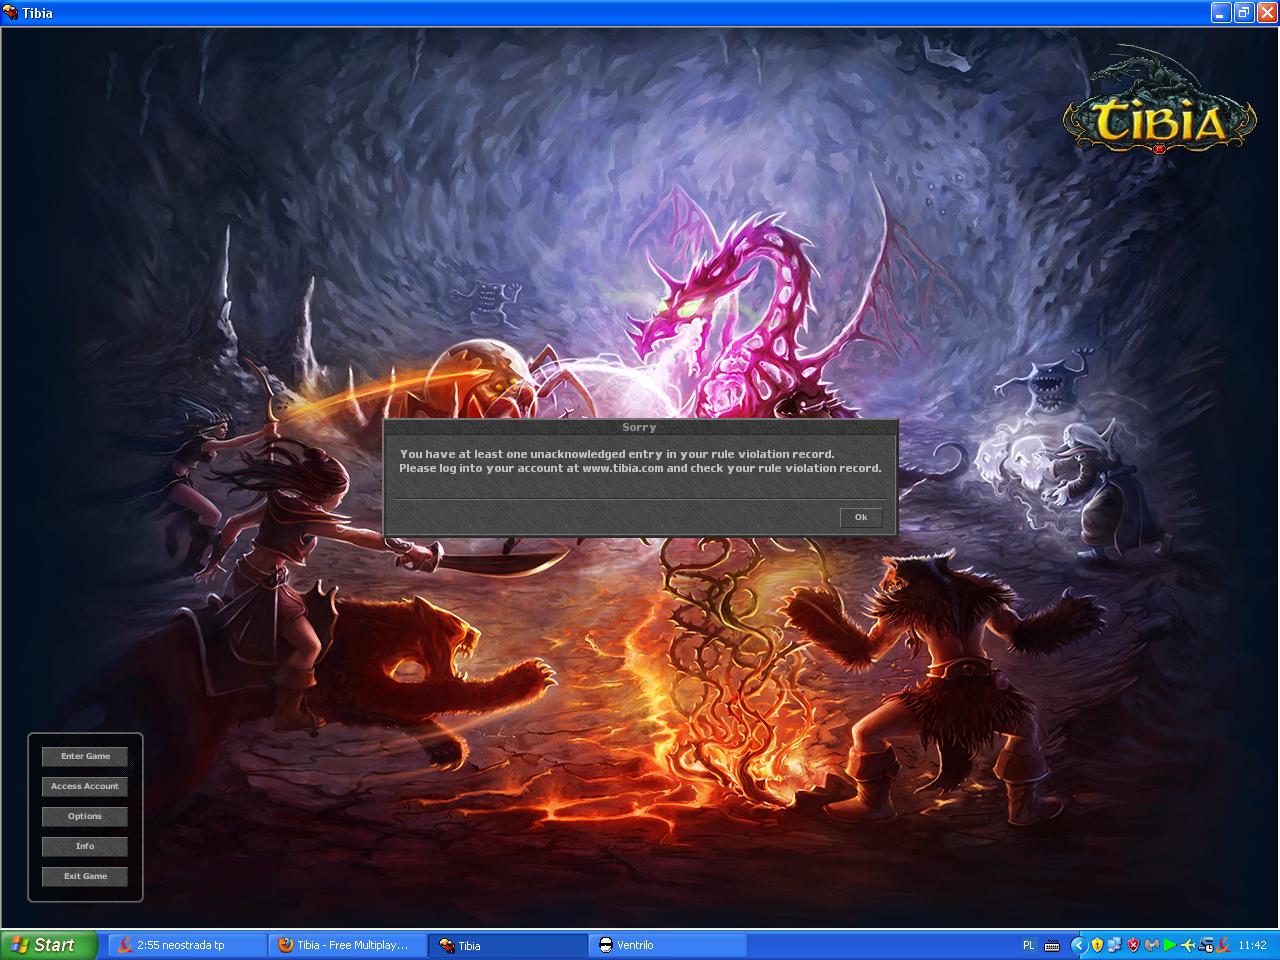Screen dimensions: 1280x960
Task: Open the on-screen keyboard tray icon
Action: (x=1052, y=945)
